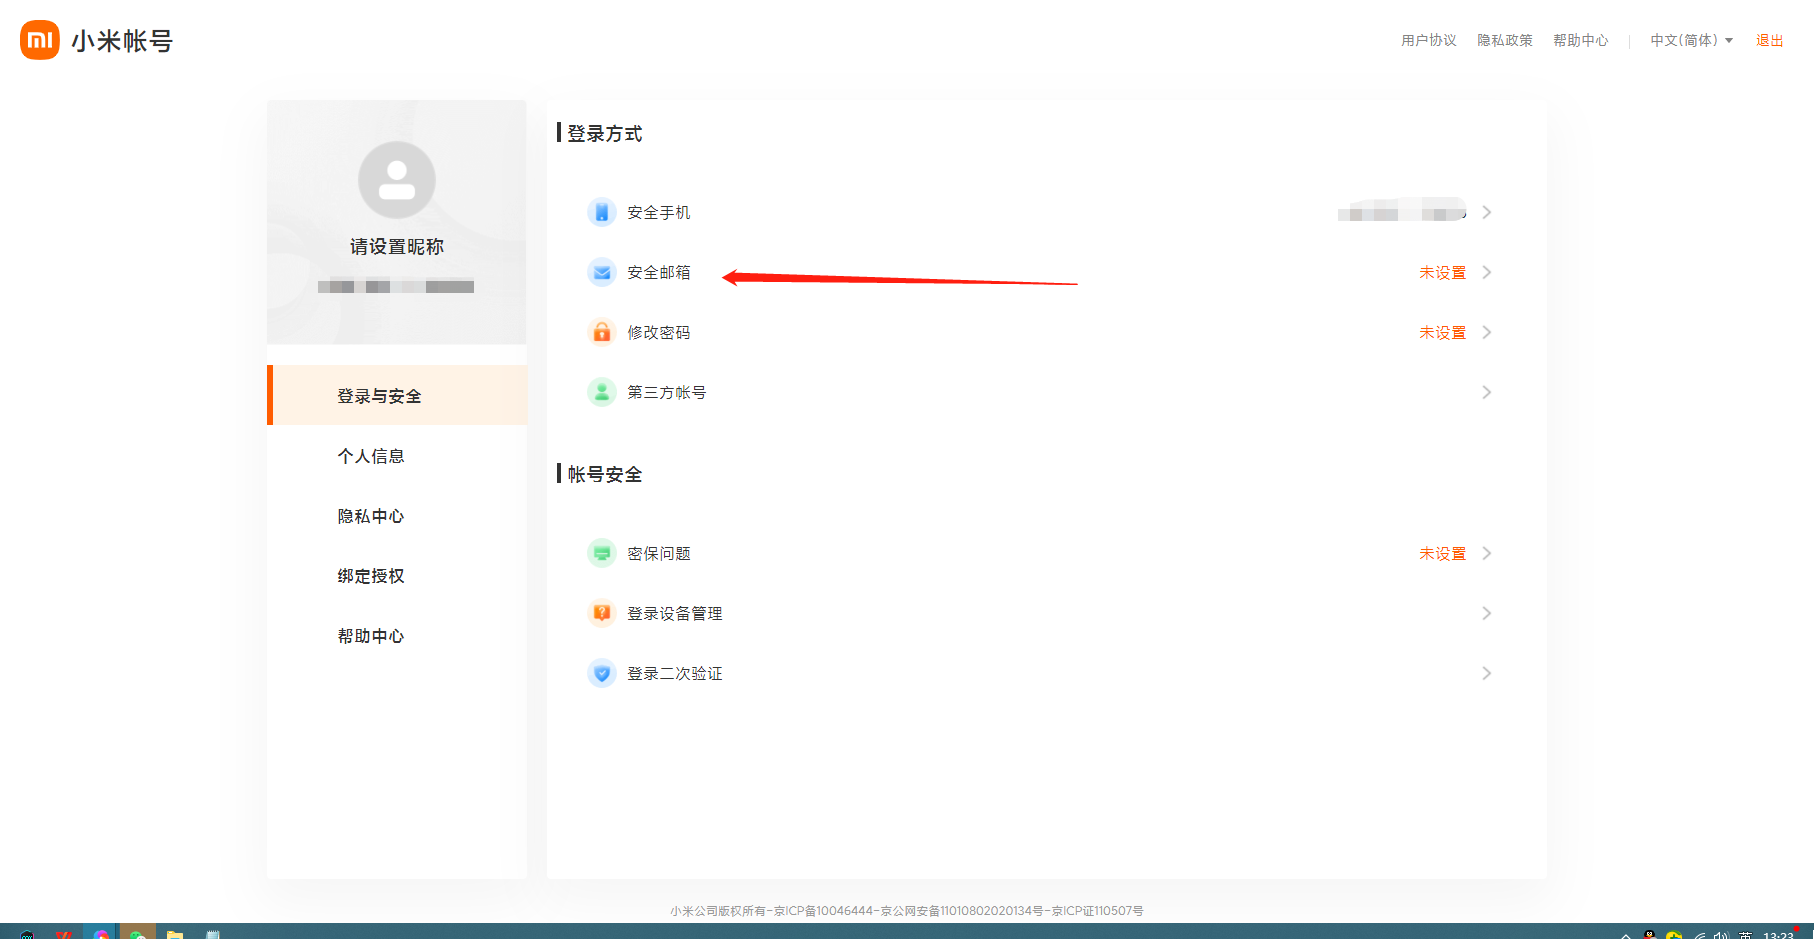
Task: Expand the 第三方帐号 row chevron
Action: point(1487,392)
